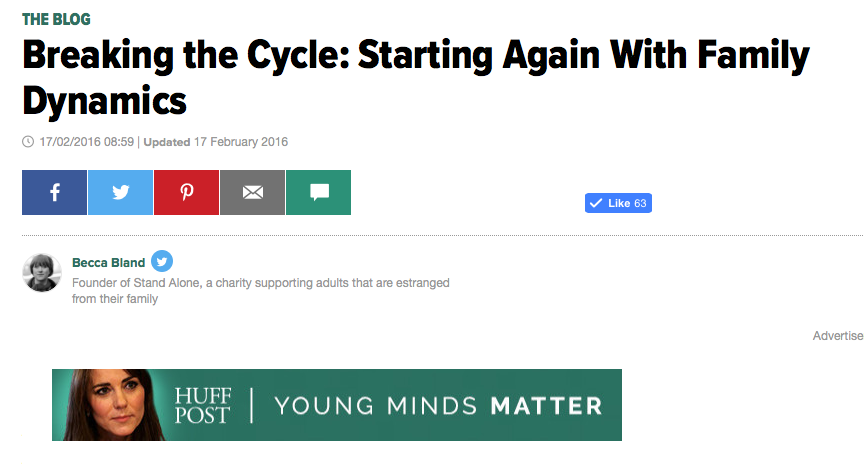Click the article headline Breaking the Cycle
864x470 pixels.
coord(416,78)
